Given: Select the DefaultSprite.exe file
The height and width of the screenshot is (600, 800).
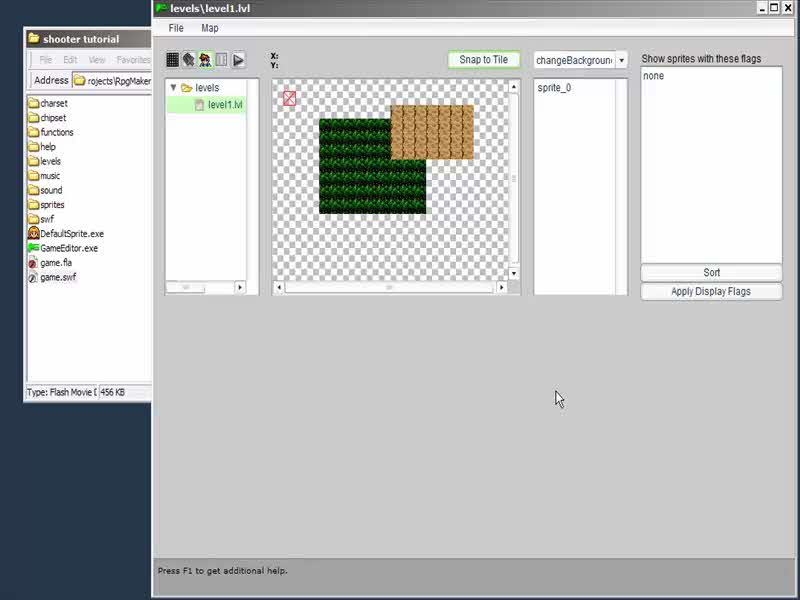Looking at the screenshot, I should [71, 233].
